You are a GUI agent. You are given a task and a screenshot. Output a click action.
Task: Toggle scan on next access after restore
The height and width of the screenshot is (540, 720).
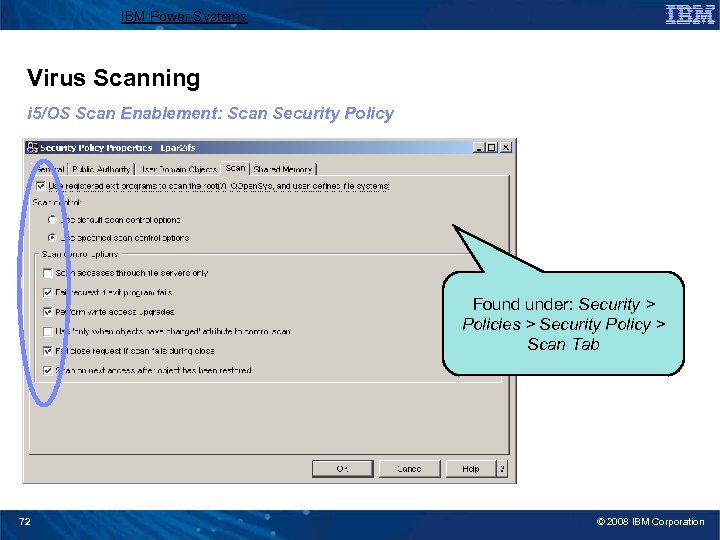pos(47,371)
